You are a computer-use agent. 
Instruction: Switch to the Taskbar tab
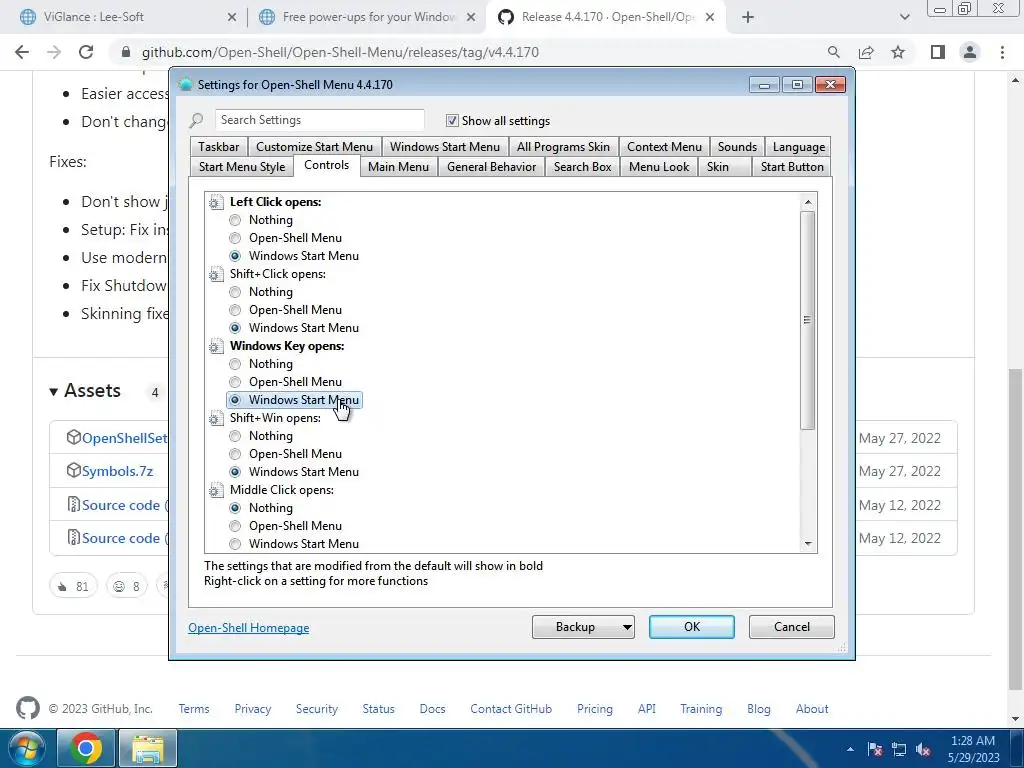coord(218,147)
